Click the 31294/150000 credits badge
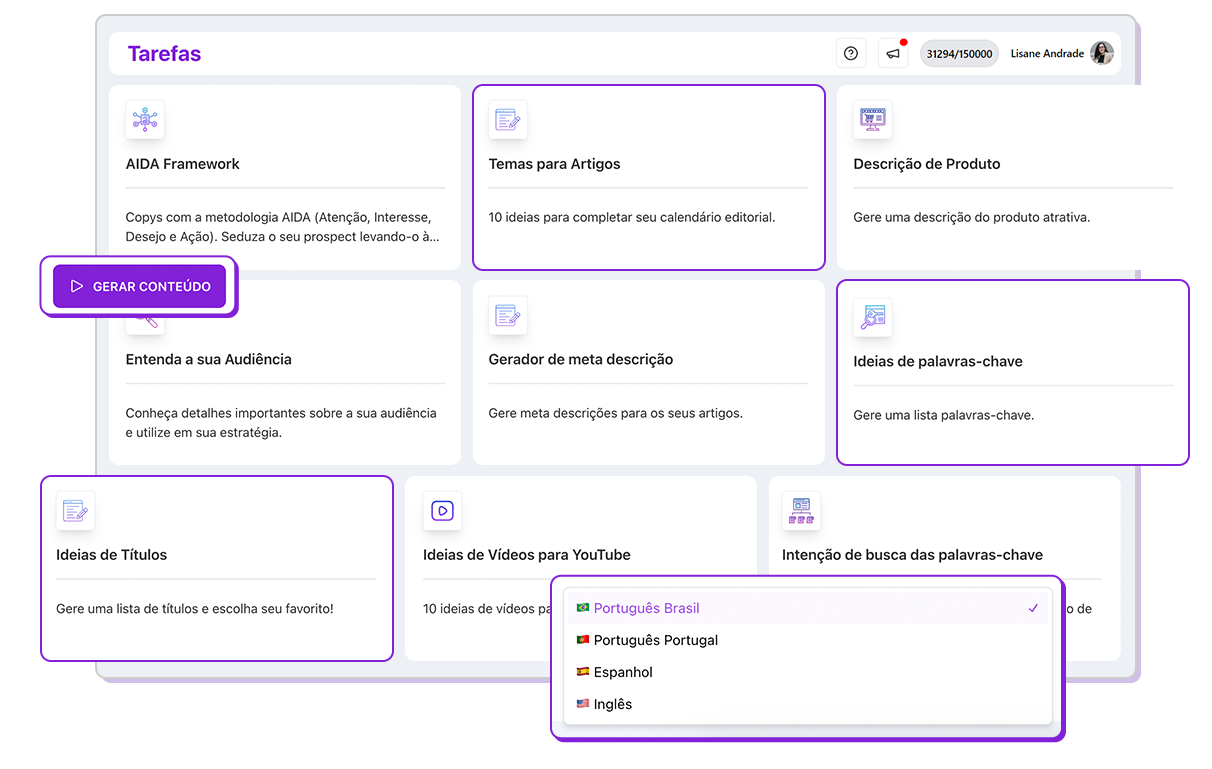The width and height of the screenshot is (1212, 769). (959, 54)
